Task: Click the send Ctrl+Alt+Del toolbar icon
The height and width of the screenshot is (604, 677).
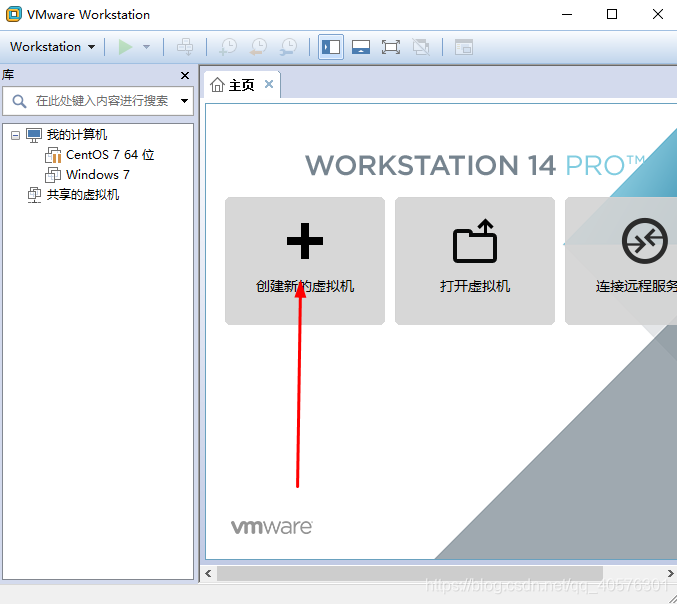Action: pyautogui.click(x=185, y=47)
